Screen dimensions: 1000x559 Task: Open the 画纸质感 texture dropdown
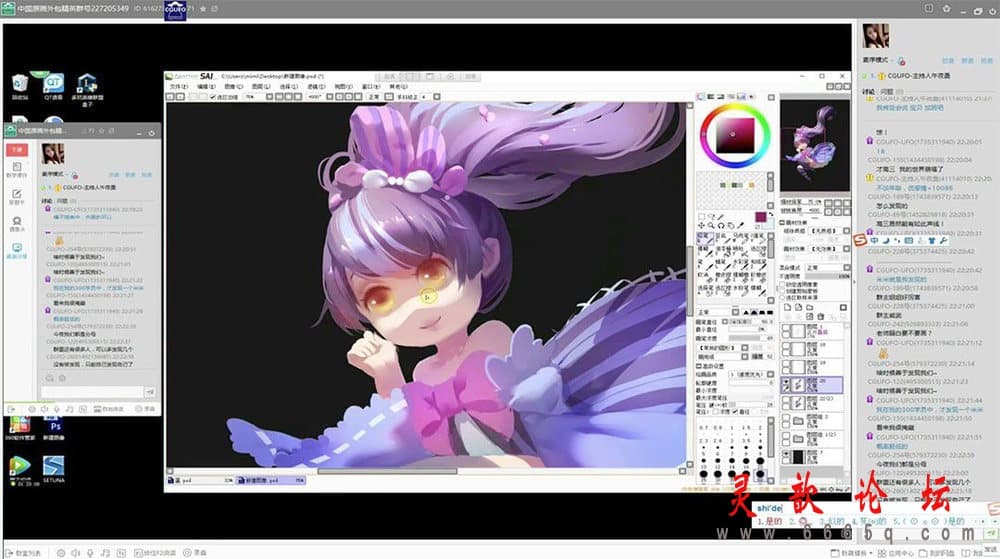pyautogui.click(x=829, y=231)
